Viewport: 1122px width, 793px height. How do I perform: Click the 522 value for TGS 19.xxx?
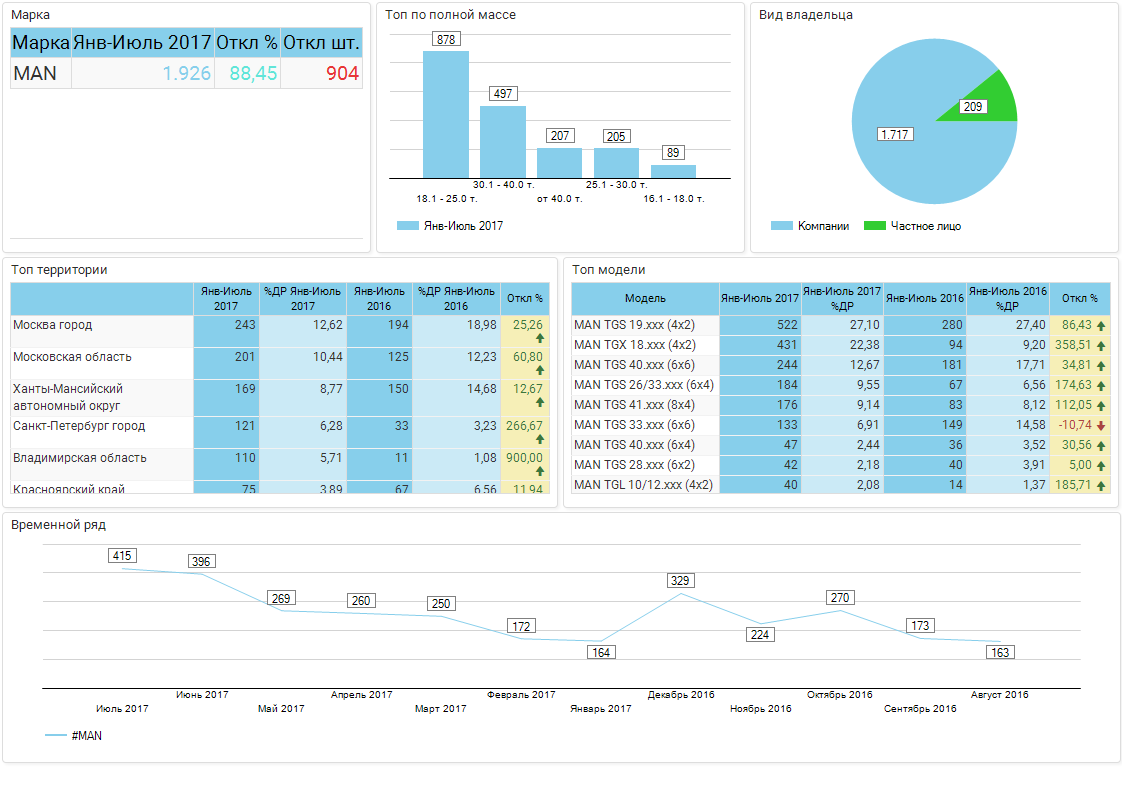pos(787,325)
